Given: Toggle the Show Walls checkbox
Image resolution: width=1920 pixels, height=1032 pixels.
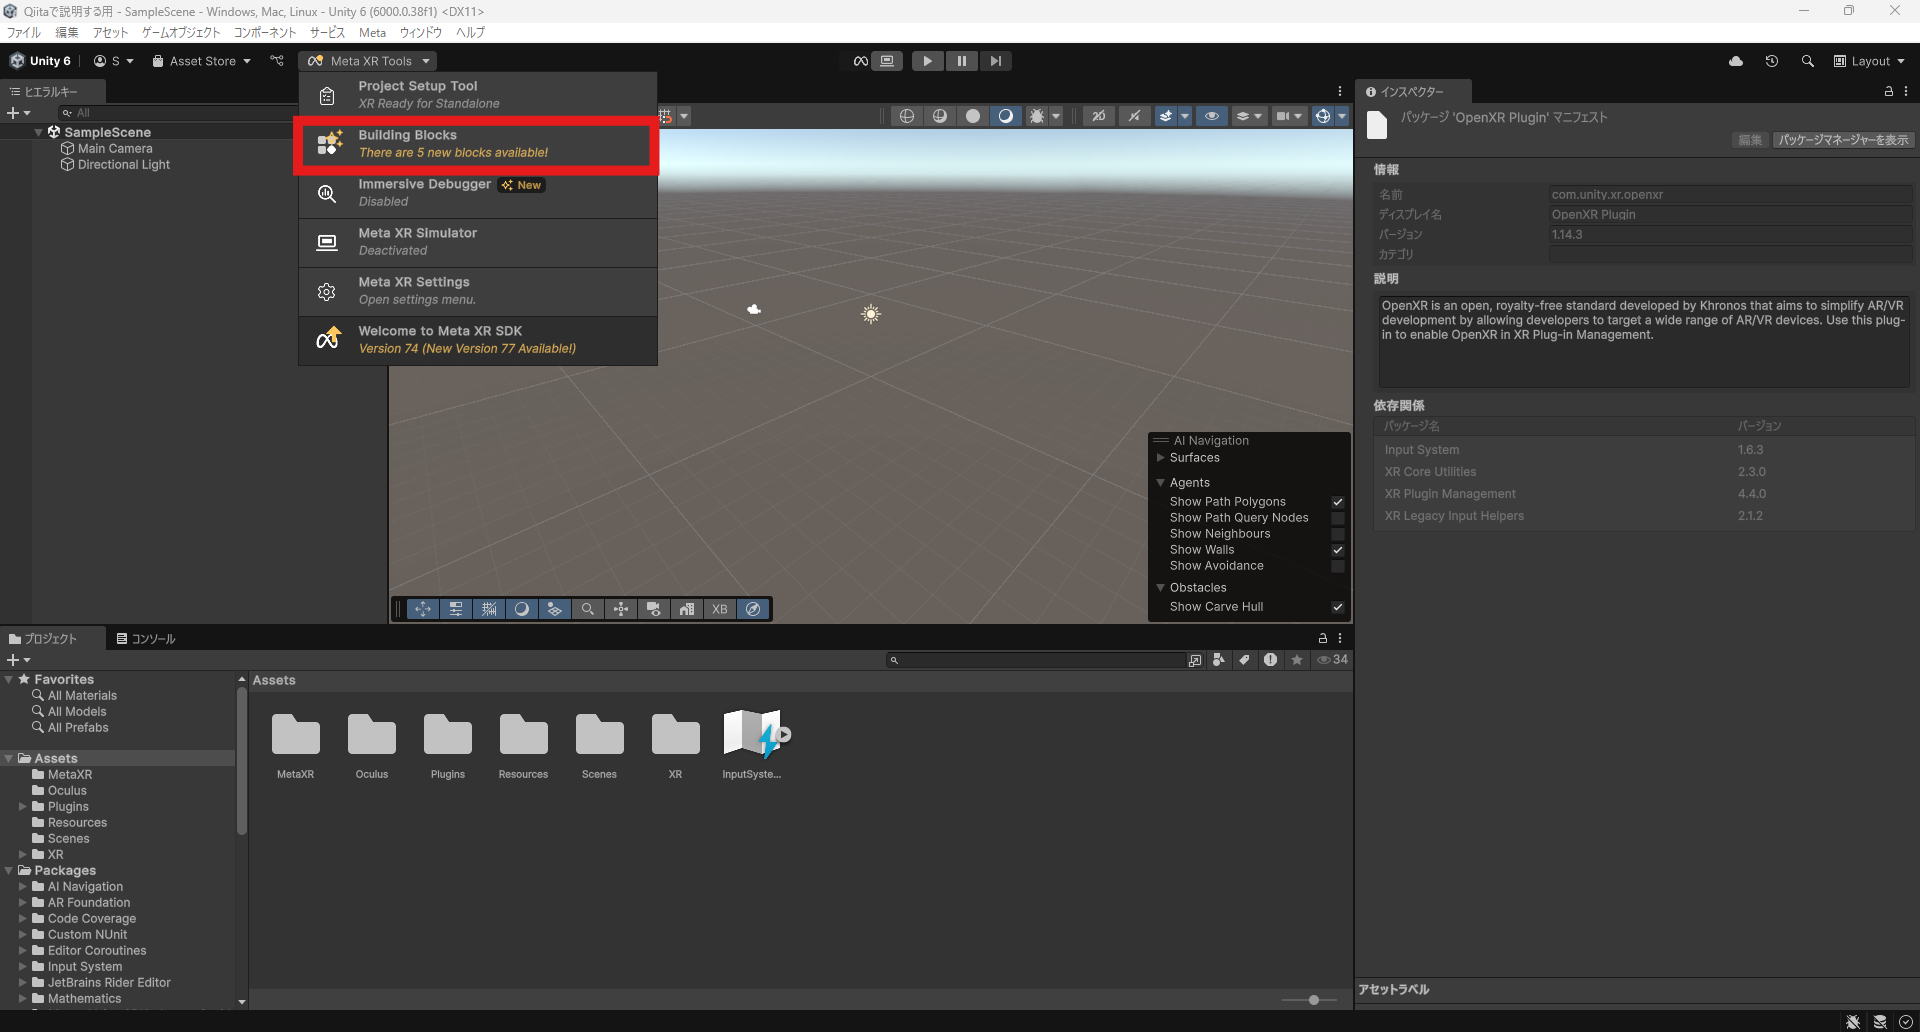Looking at the screenshot, I should tap(1337, 550).
